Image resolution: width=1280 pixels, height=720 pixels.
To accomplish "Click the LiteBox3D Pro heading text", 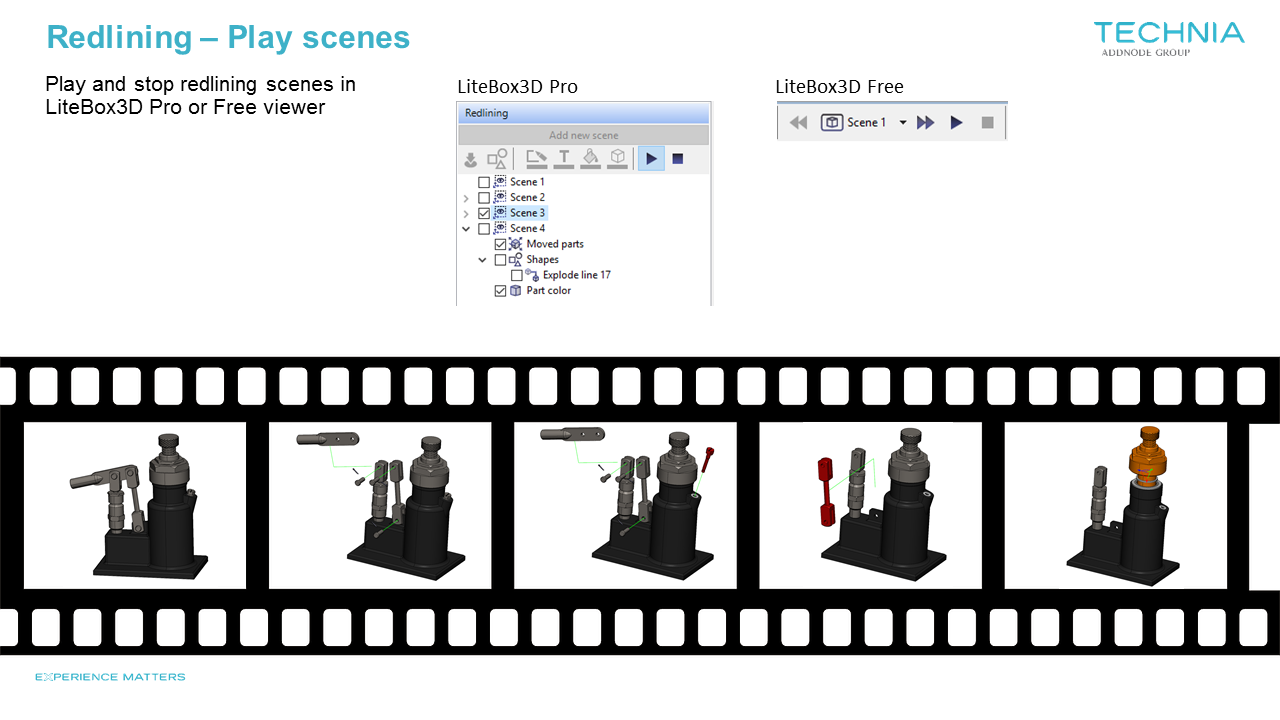I will [517, 87].
